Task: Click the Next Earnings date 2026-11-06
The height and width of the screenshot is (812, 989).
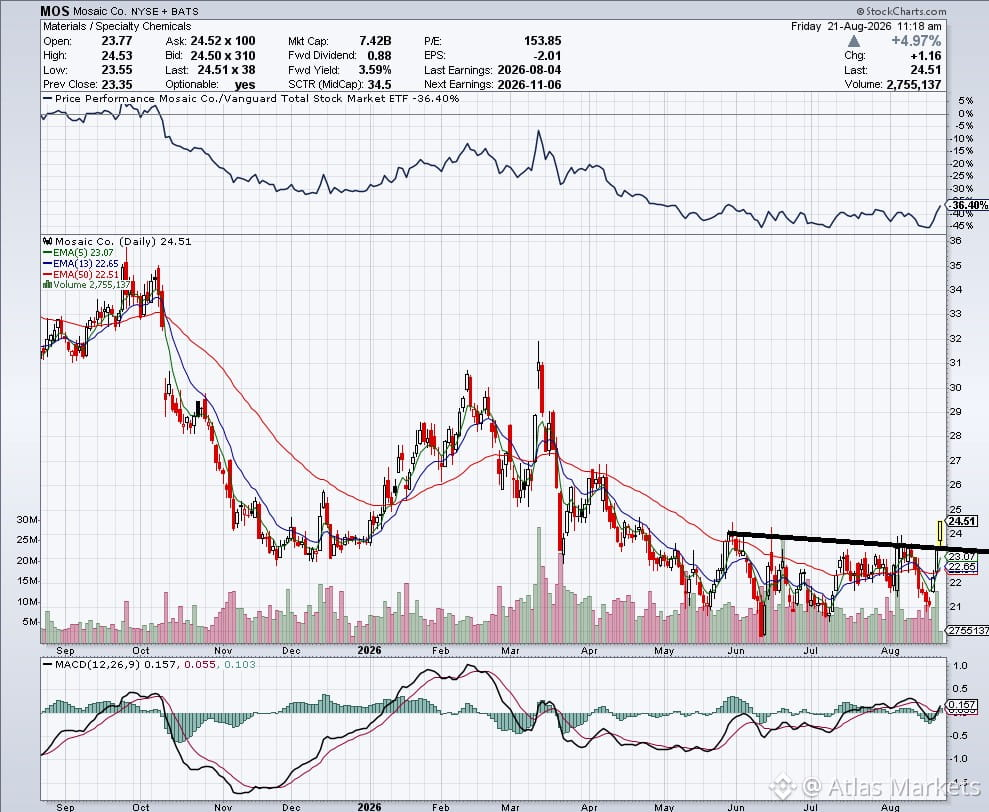Action: 529,84
